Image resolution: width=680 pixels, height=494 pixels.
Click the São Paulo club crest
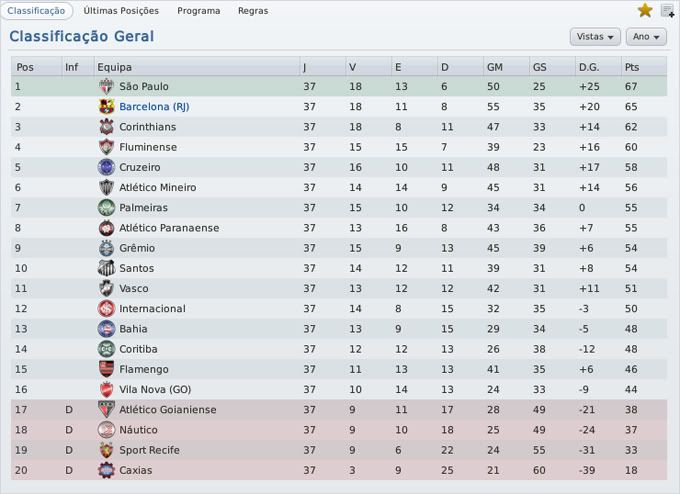coord(106,87)
